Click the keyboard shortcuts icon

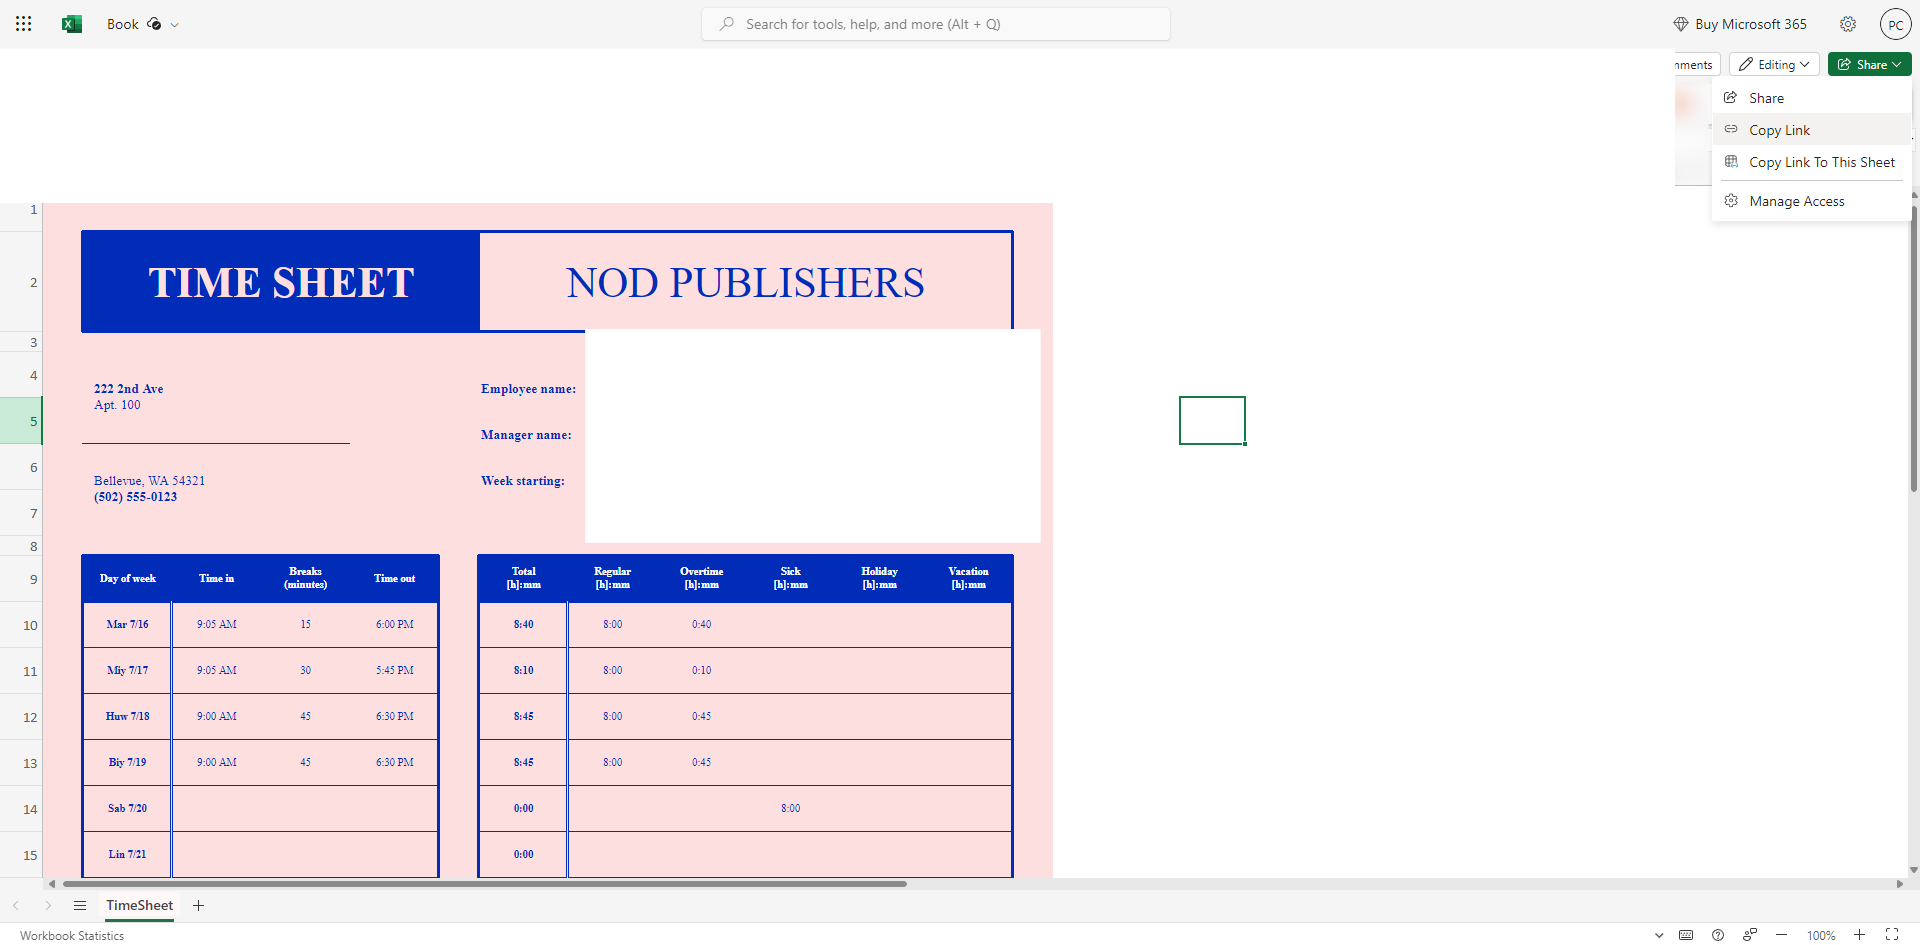1686,936
